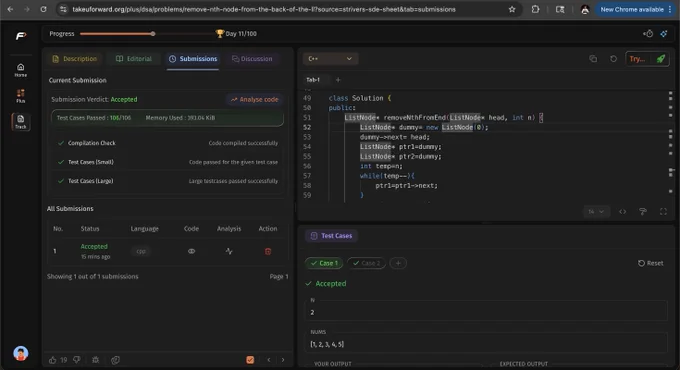Image resolution: width=680 pixels, height=370 pixels.
Task: Add a new editor tab with plus
Action: click(338, 80)
